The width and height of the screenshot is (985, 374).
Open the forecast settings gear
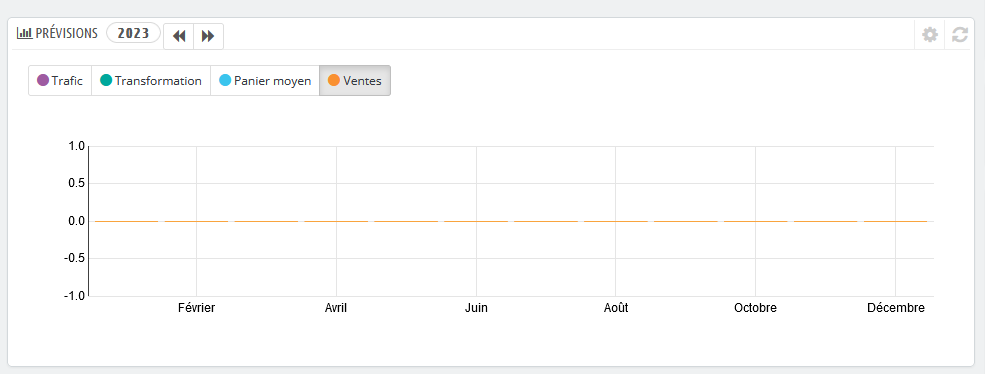coord(930,35)
